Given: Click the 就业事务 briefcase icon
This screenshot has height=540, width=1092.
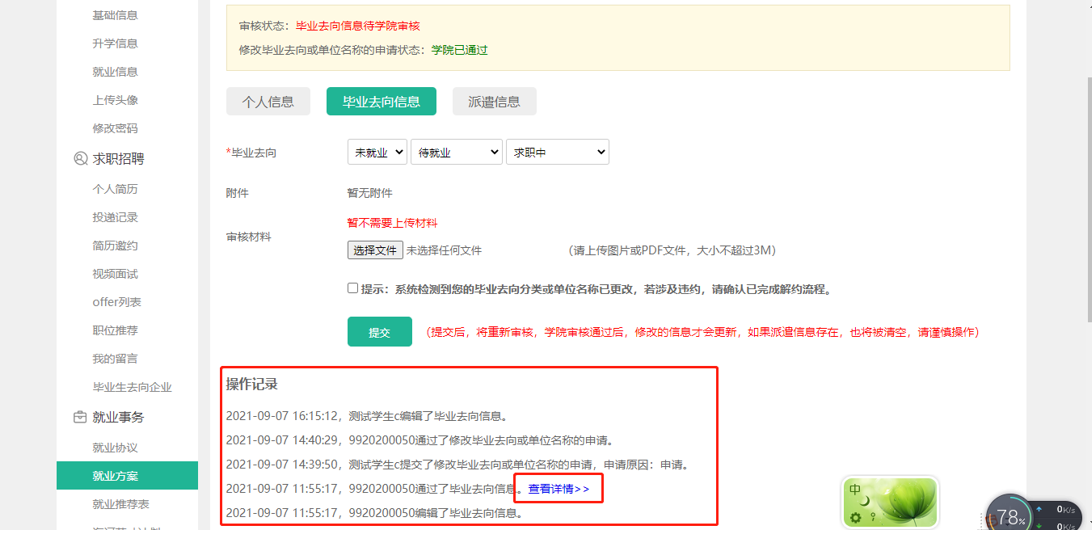Looking at the screenshot, I should click(80, 417).
